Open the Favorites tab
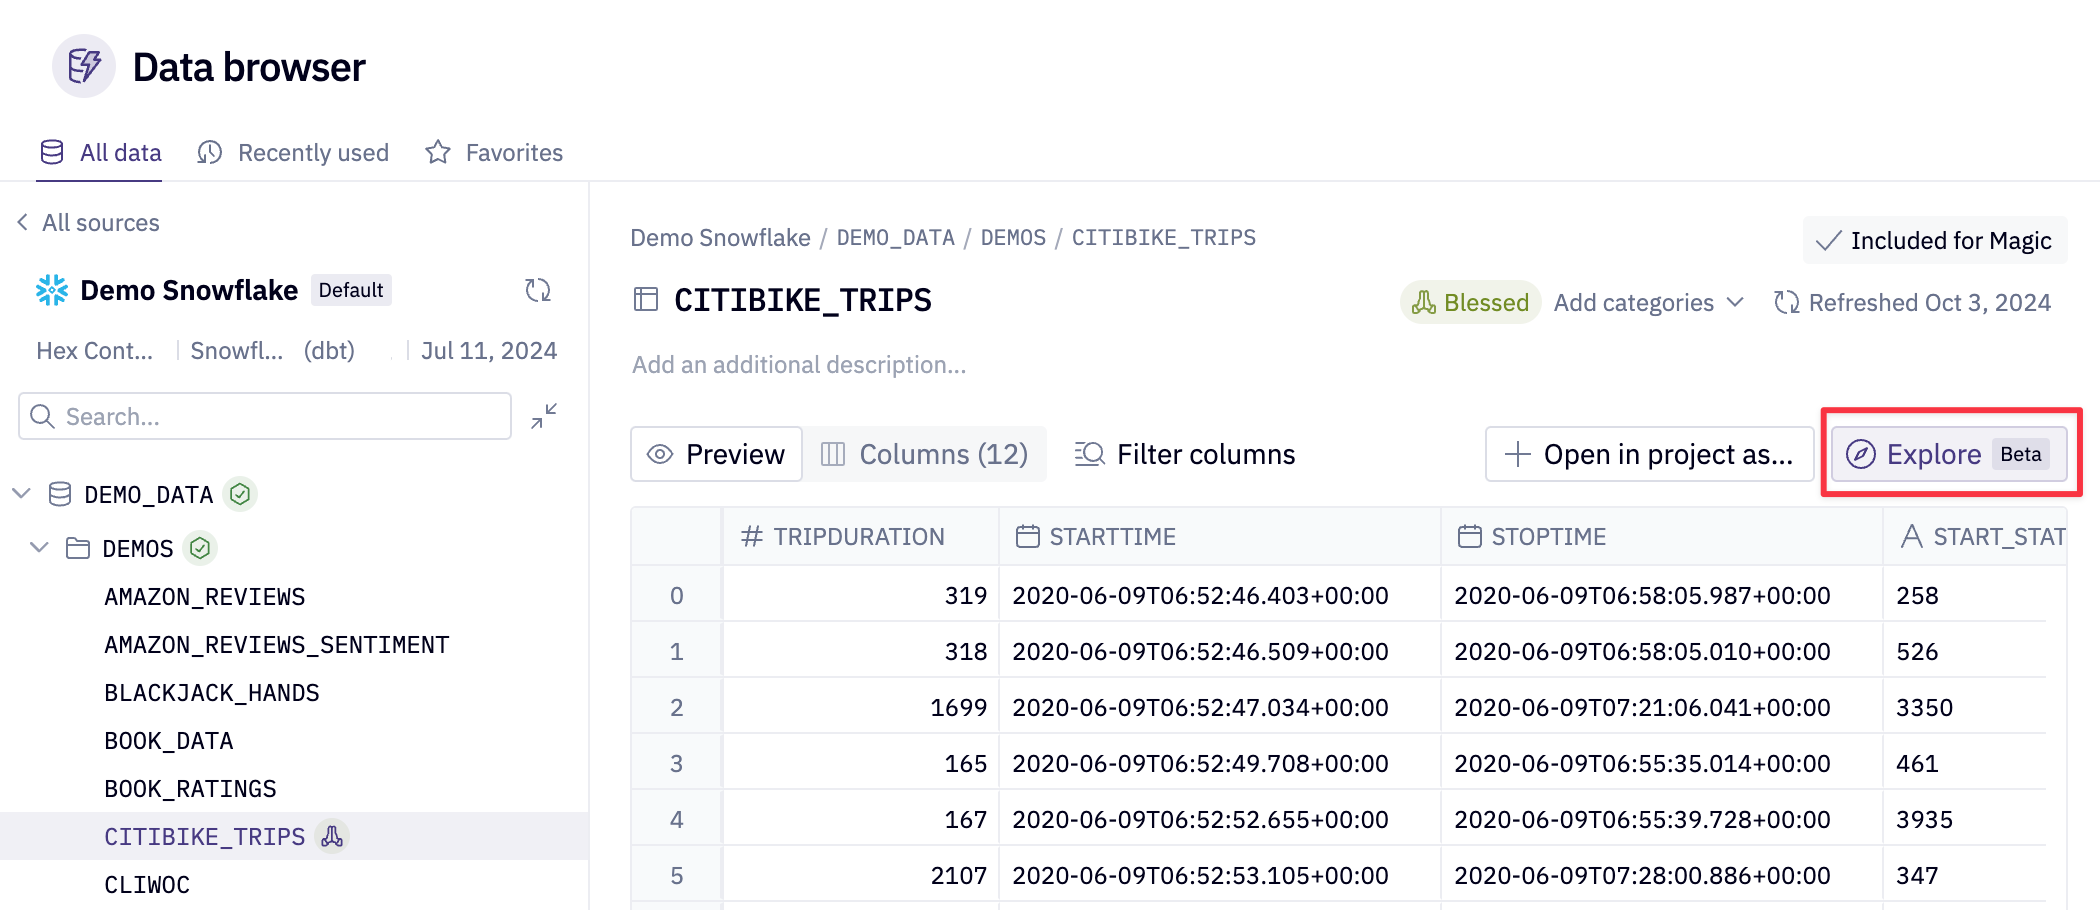The height and width of the screenshot is (910, 2100). click(494, 153)
